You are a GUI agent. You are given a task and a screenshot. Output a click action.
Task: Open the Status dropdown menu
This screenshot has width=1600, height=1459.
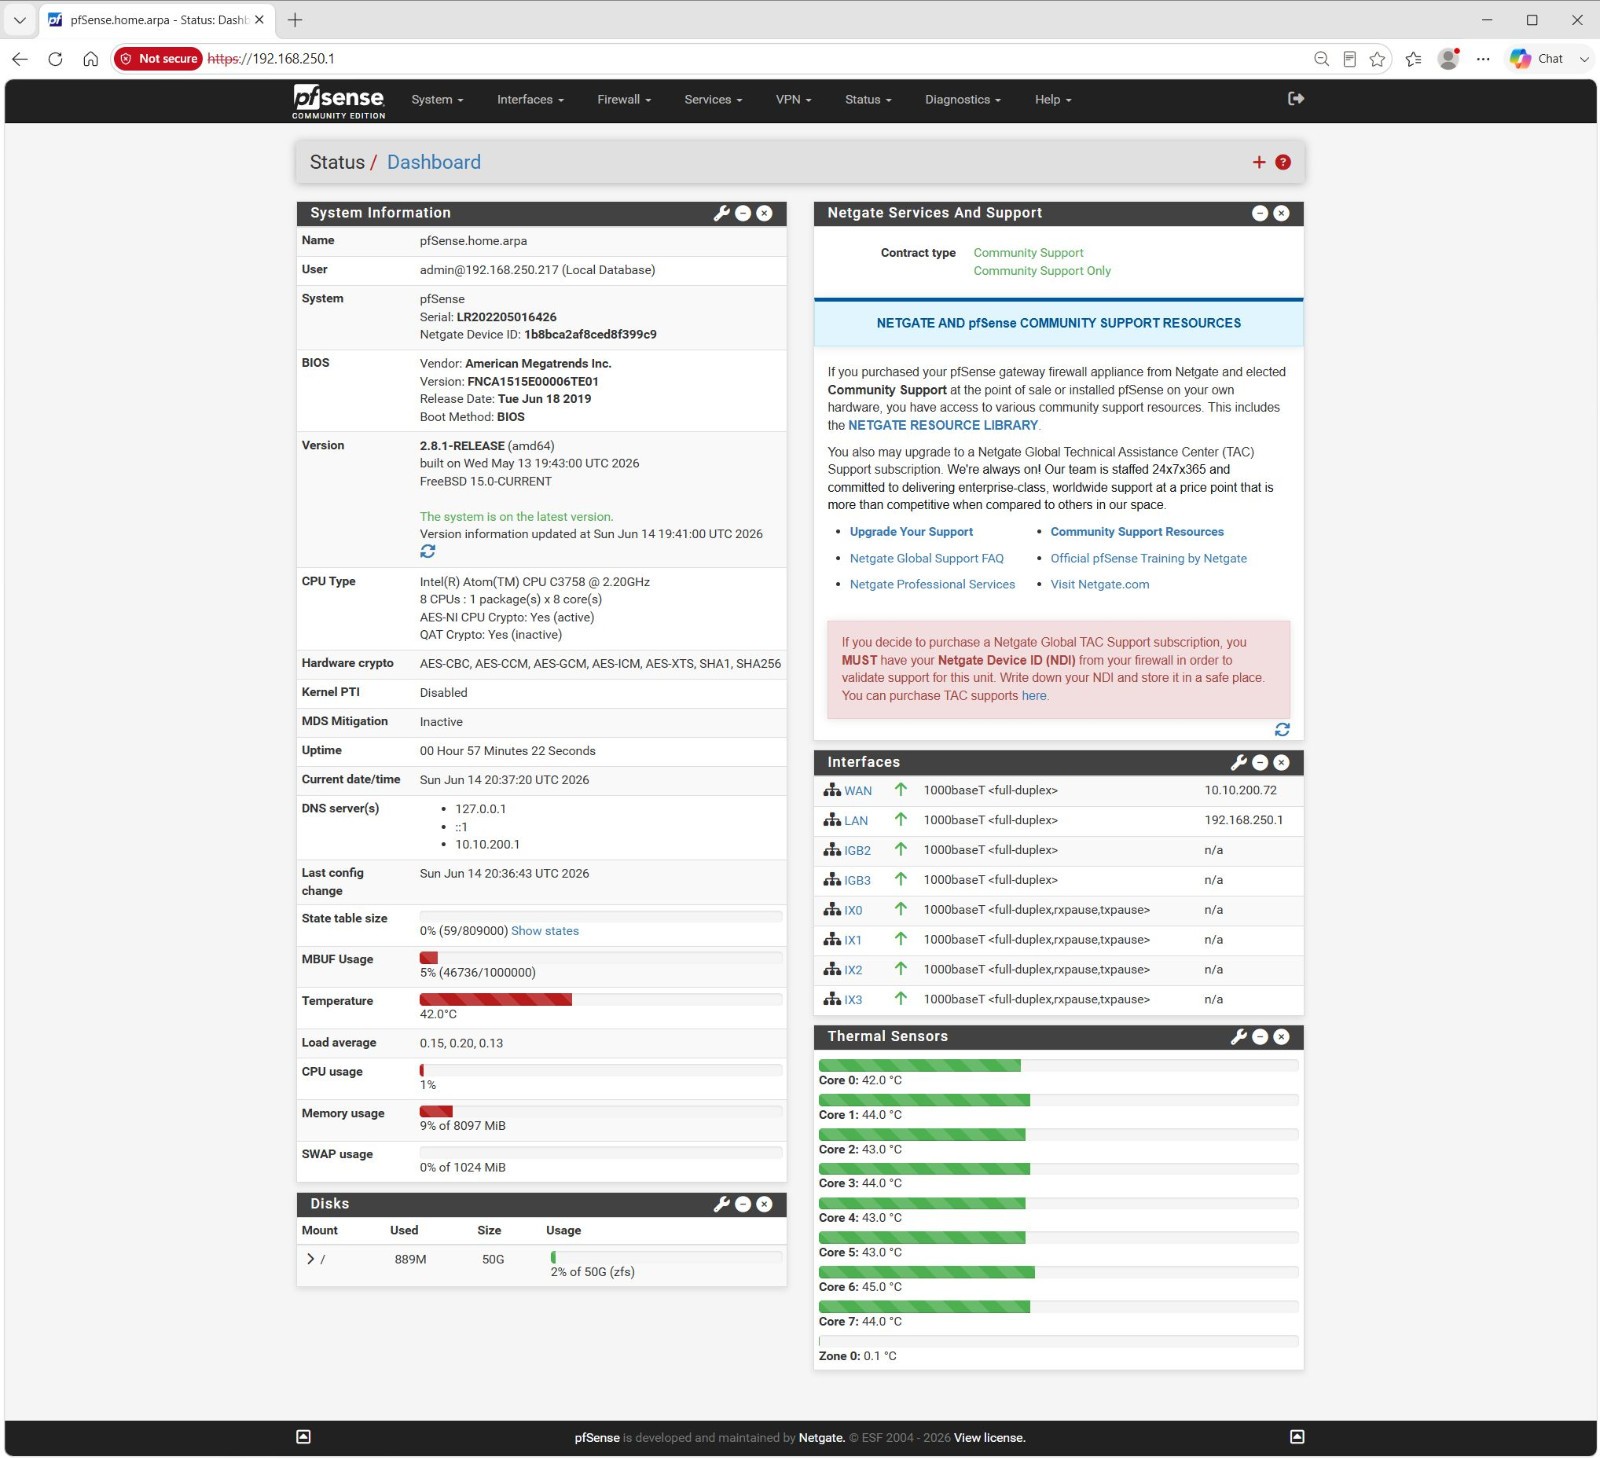[868, 100]
